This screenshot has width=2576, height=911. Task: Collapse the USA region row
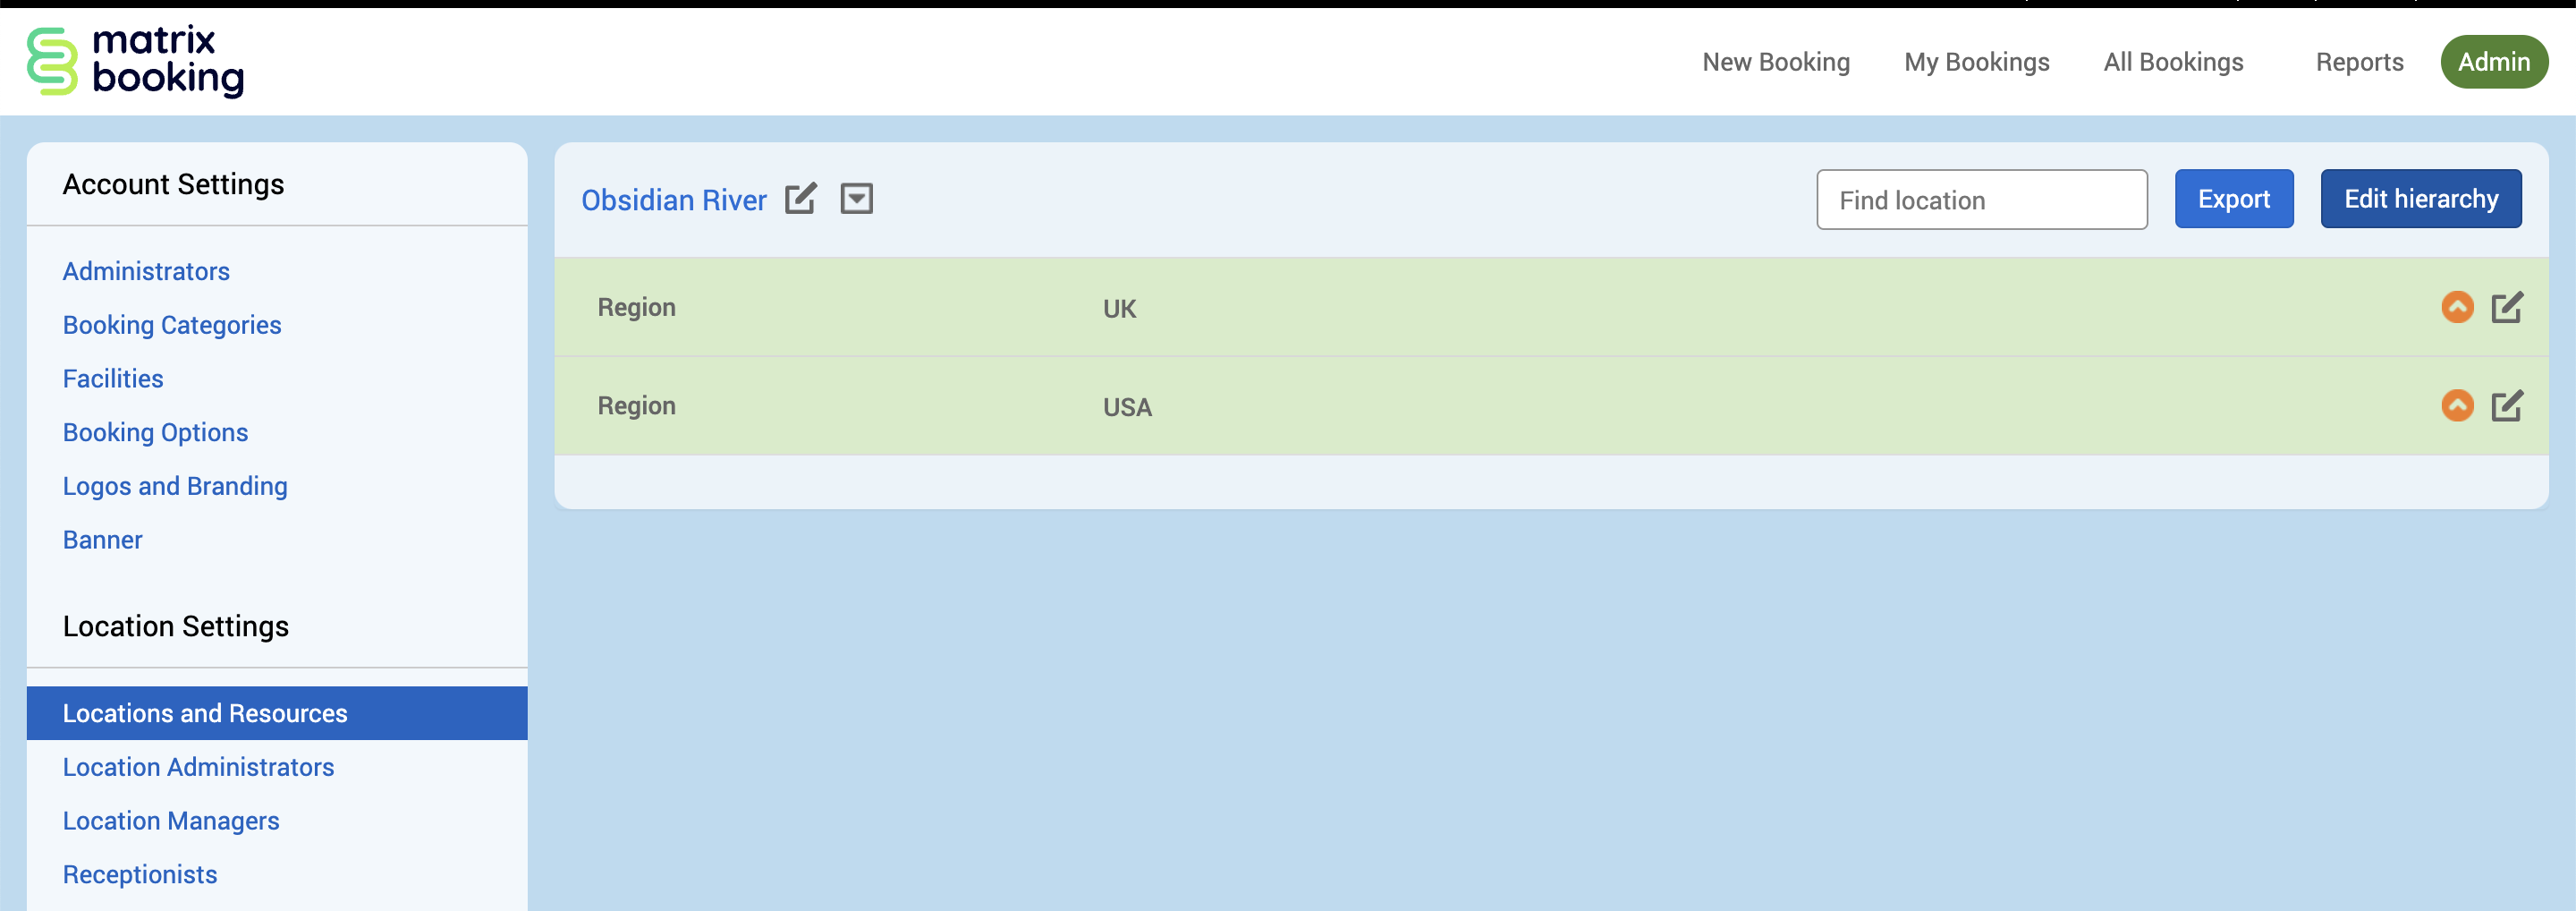pos(2456,405)
